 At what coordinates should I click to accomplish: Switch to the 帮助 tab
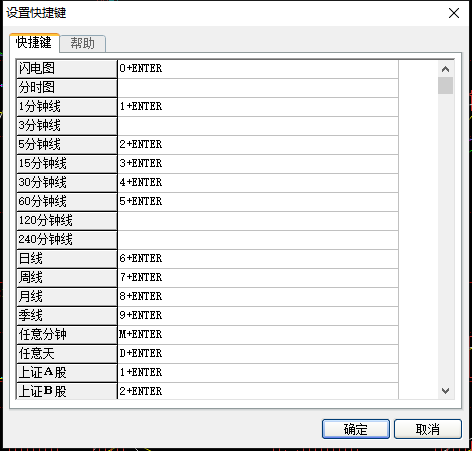coord(83,43)
